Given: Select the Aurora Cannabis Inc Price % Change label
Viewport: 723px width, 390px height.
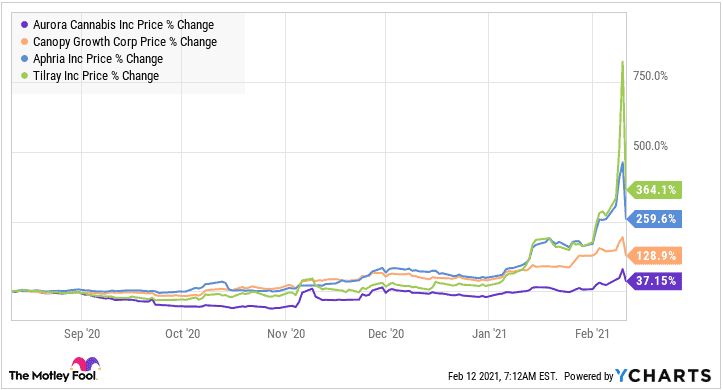Looking at the screenshot, I should point(124,25).
